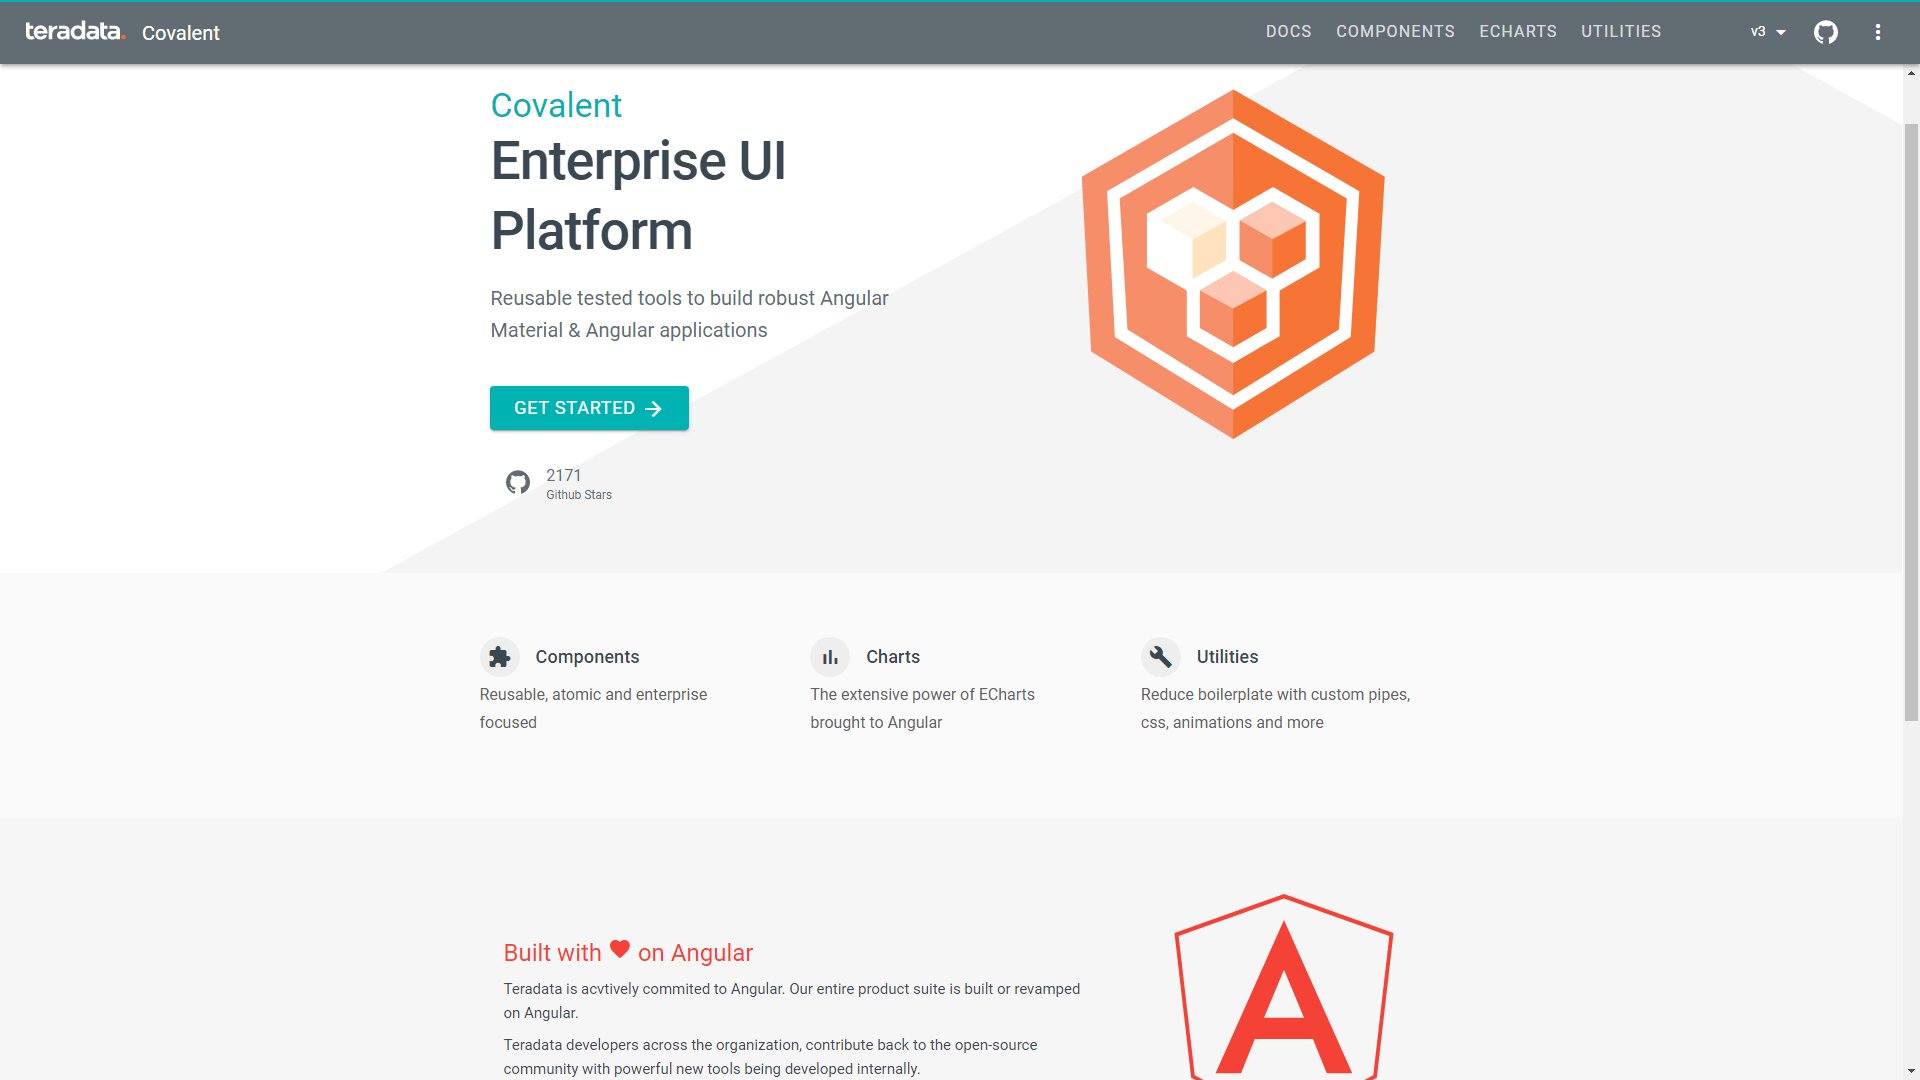Click the Components puzzle piece icon
Screen dimensions: 1920x1080
click(500, 657)
